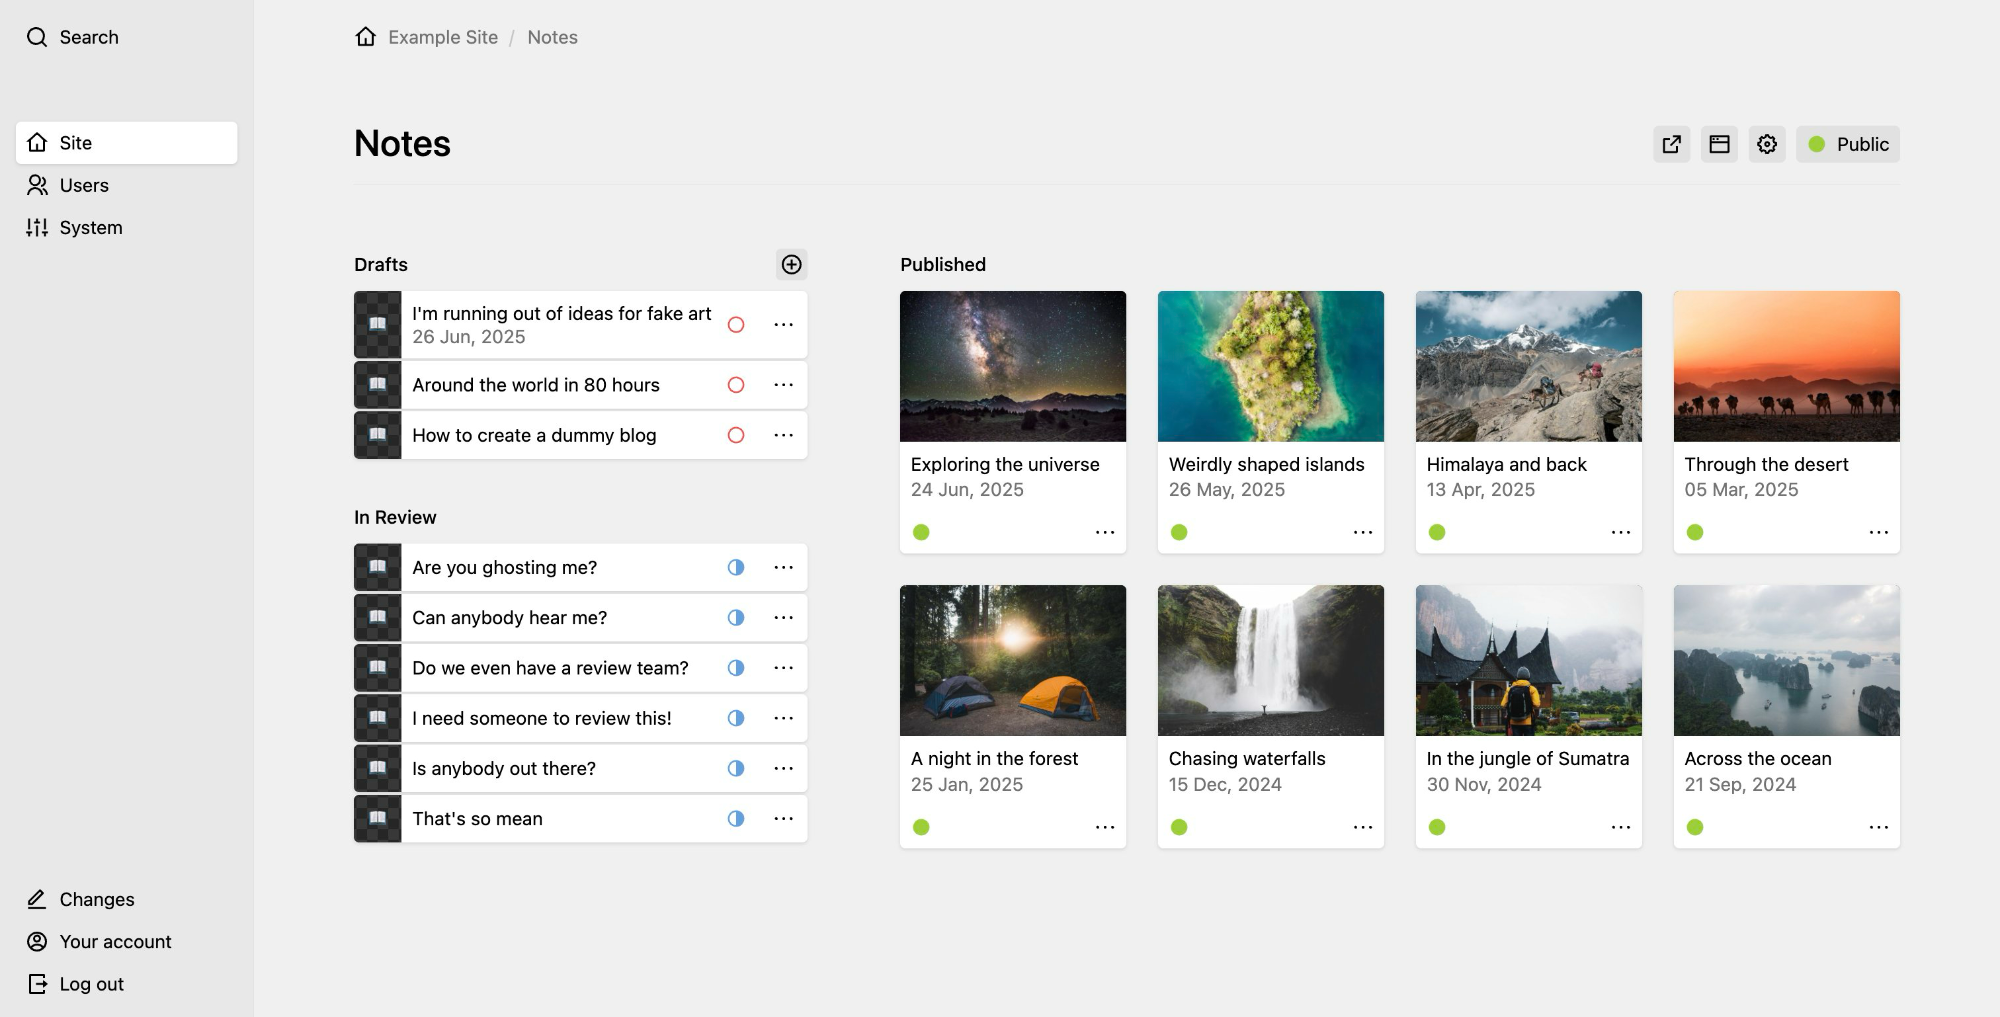Click the green published dot on 'Exploring the universe'
The image size is (2000, 1017).
(921, 532)
